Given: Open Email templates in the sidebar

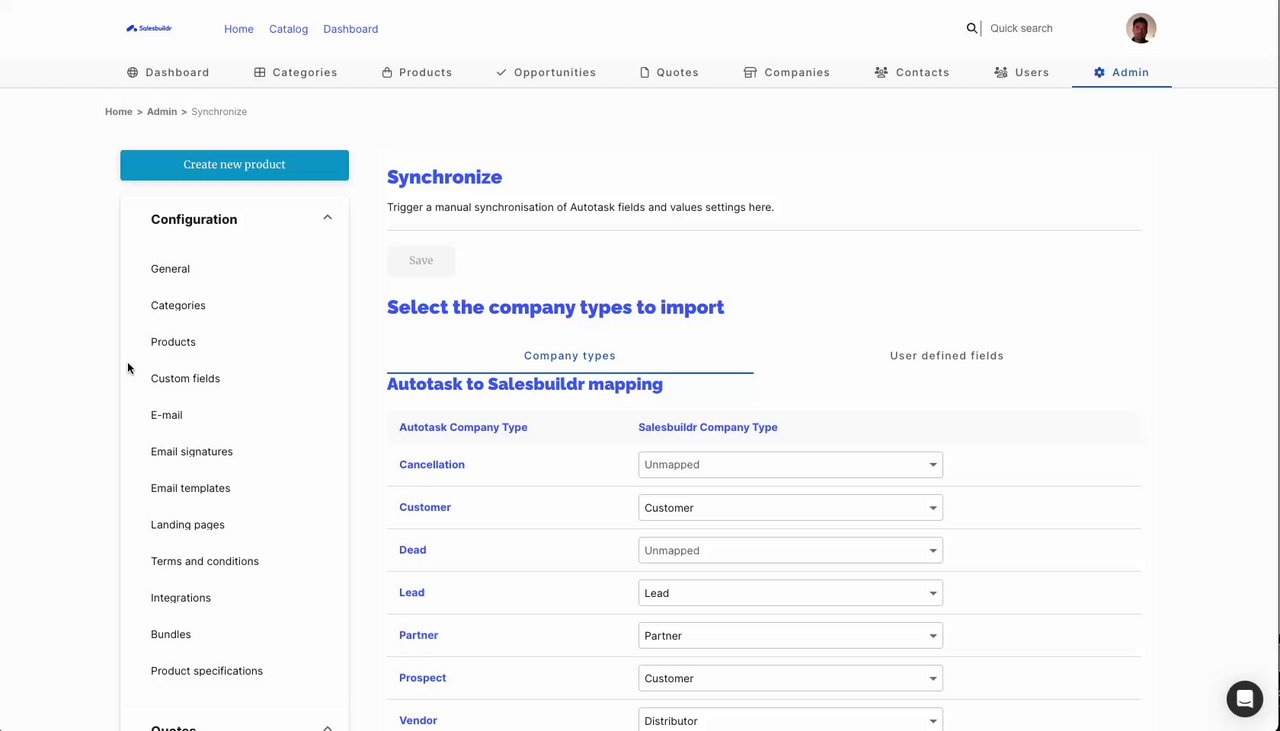Looking at the screenshot, I should [190, 488].
